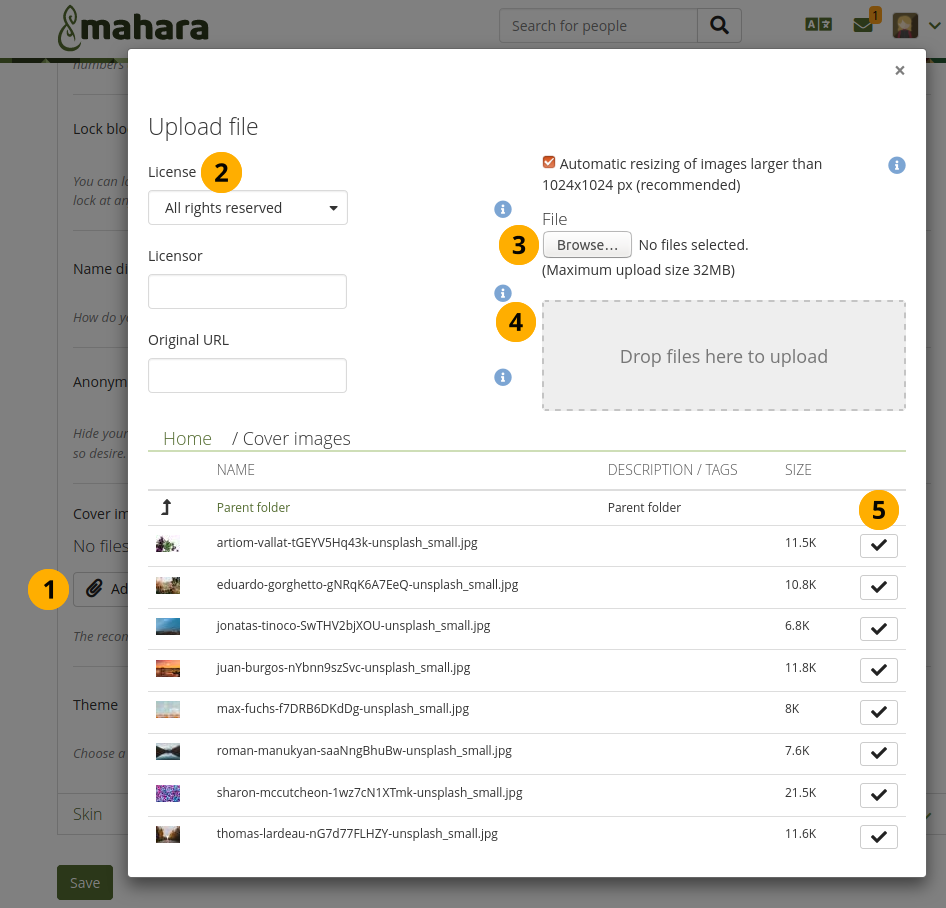Click the up arrow parent folder icon
The image size is (946, 908).
(x=166, y=508)
